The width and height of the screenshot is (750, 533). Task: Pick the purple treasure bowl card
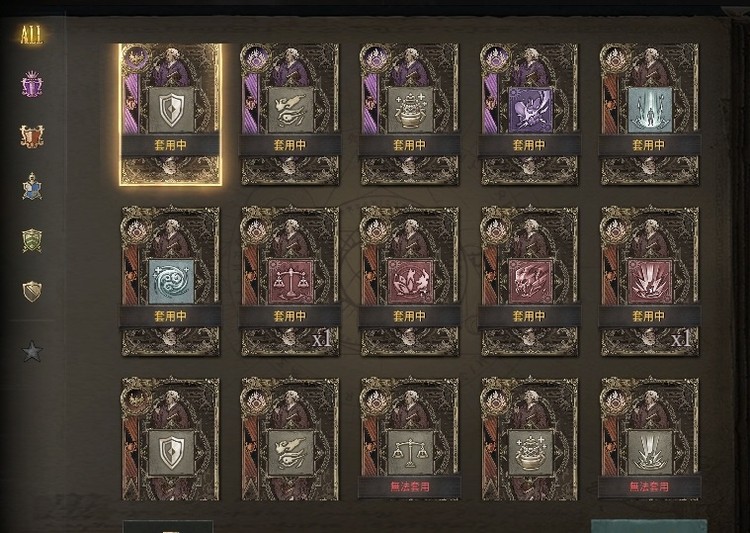tap(409, 114)
